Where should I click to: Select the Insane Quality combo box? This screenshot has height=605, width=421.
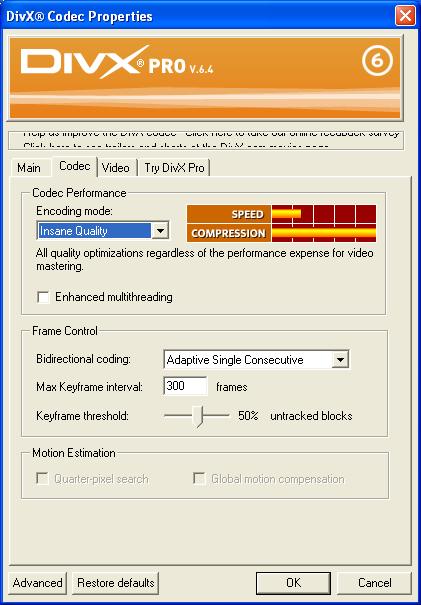(103, 231)
